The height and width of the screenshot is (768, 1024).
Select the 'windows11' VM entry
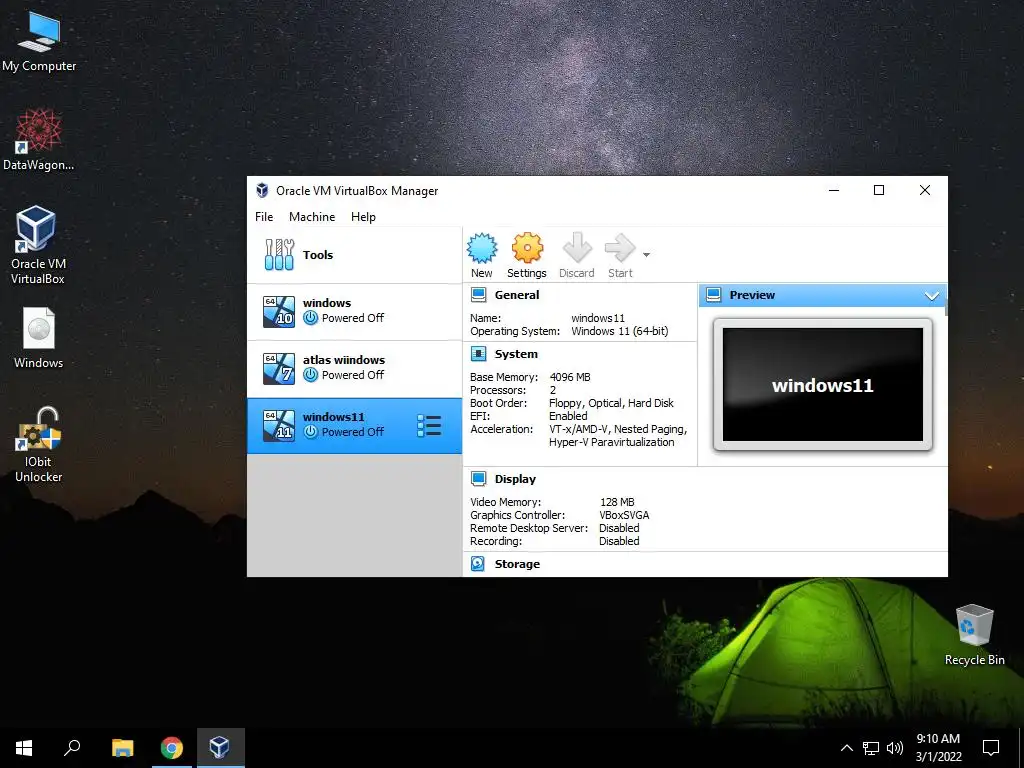tap(355, 426)
